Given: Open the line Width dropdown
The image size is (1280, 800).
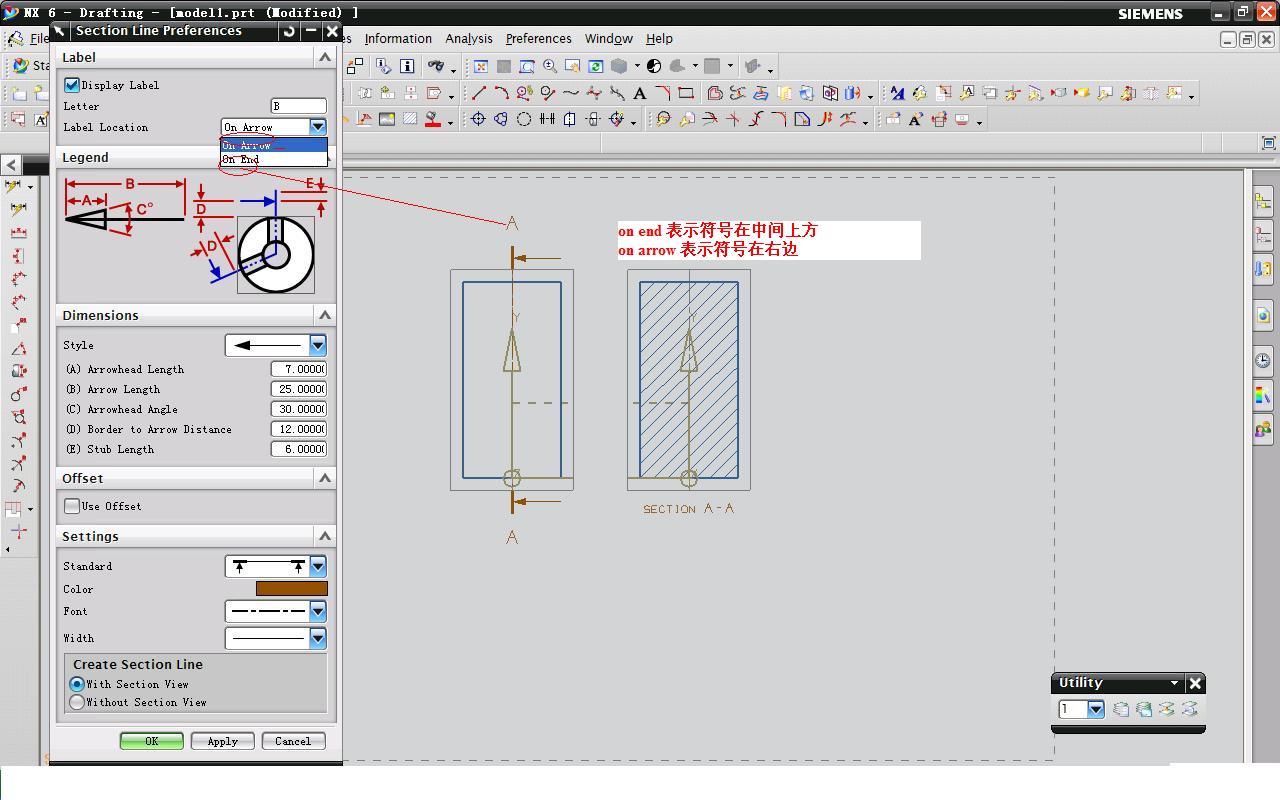Looking at the screenshot, I should 318,638.
